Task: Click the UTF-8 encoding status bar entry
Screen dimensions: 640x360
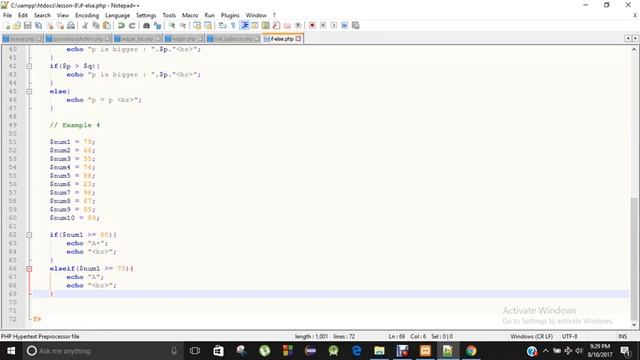Action: click(569, 336)
